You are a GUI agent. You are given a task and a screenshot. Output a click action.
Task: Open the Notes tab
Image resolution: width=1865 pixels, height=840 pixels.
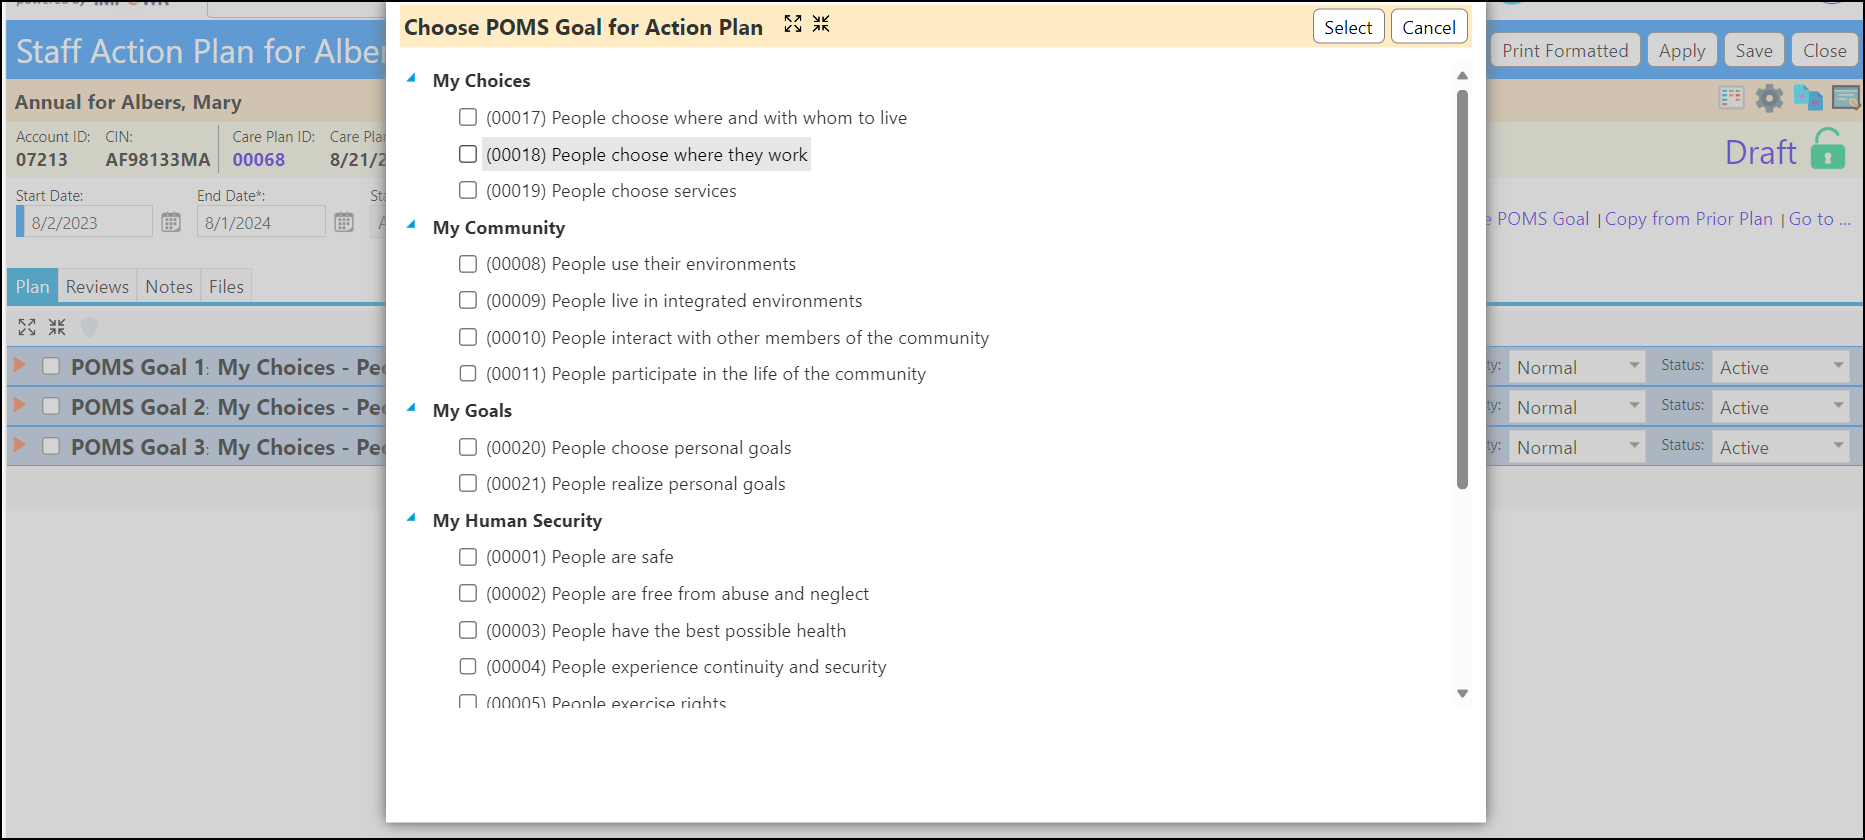[169, 287]
